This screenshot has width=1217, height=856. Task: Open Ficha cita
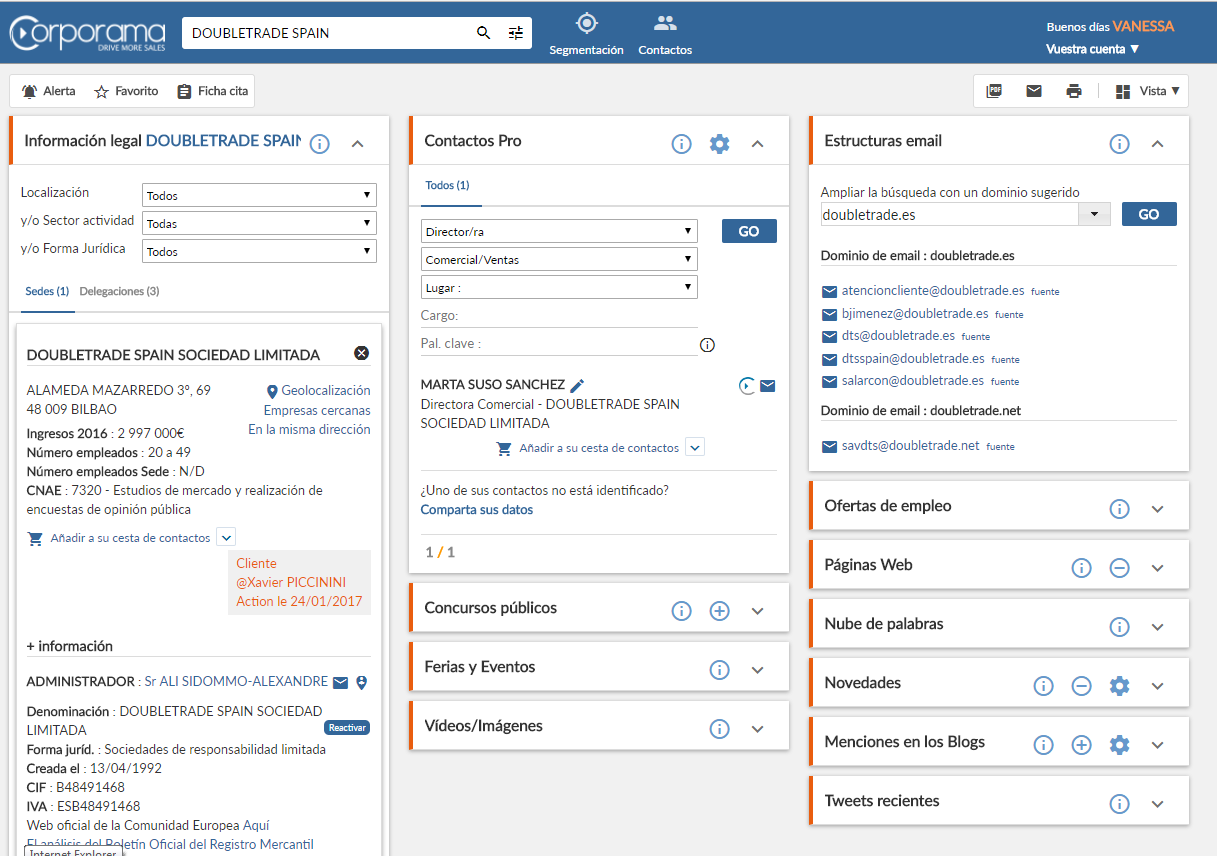pyautogui.click(x=212, y=91)
